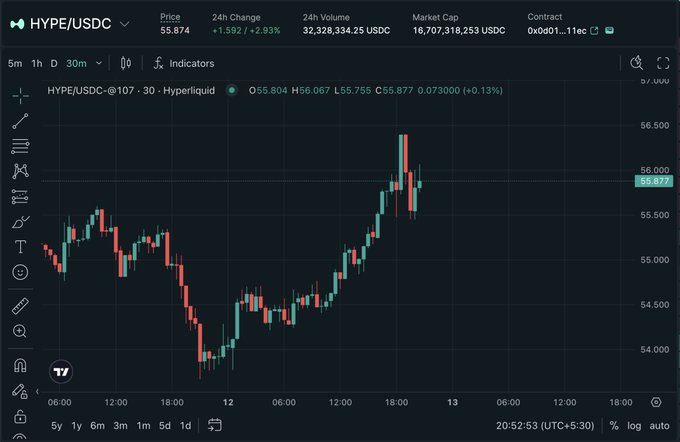Image resolution: width=680 pixels, height=442 pixels.
Task: Open timezone menu at 20:52:53 (UTC+5:30)
Action: [545, 426]
